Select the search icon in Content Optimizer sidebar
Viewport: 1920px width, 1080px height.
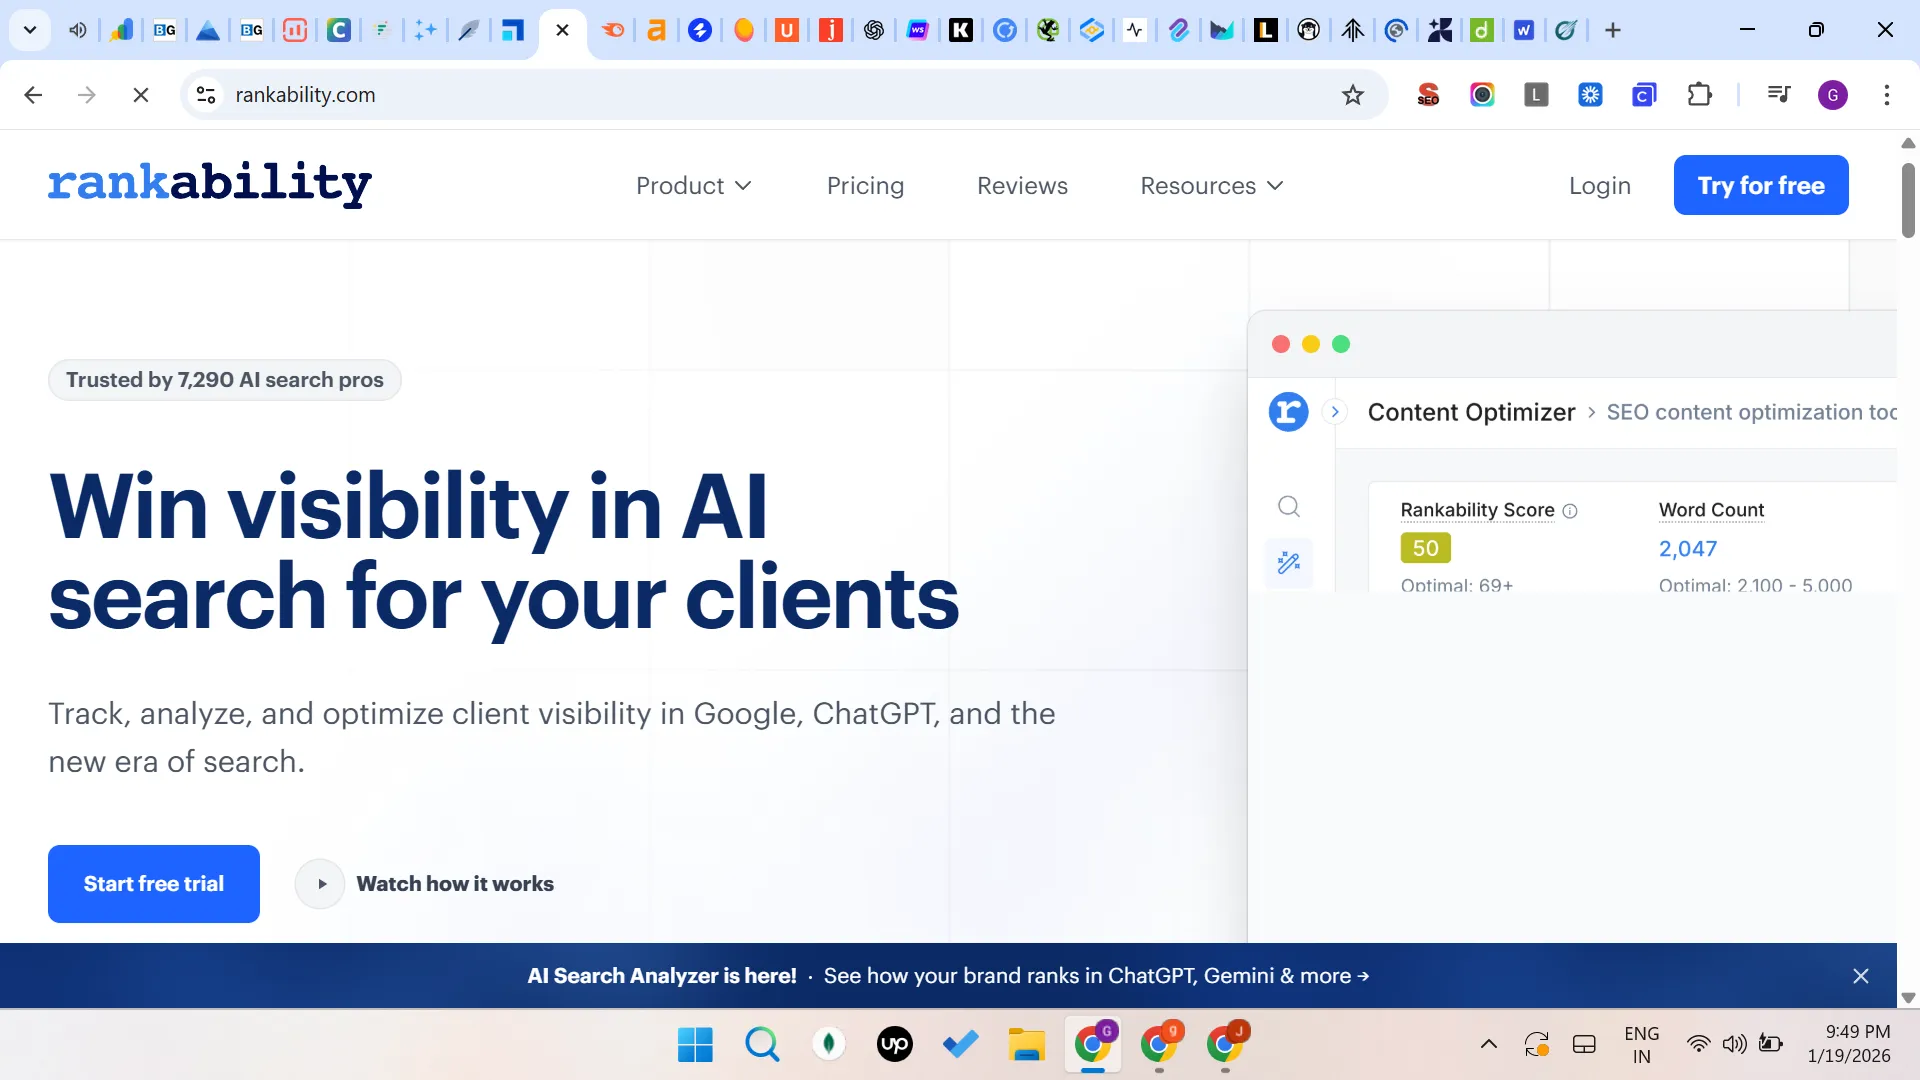[x=1288, y=506]
